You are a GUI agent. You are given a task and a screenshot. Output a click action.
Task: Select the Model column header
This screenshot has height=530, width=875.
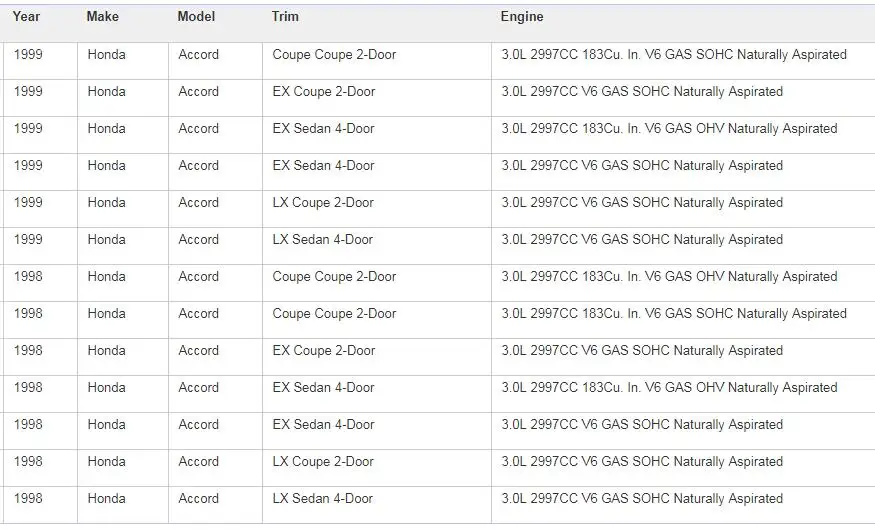(x=196, y=17)
